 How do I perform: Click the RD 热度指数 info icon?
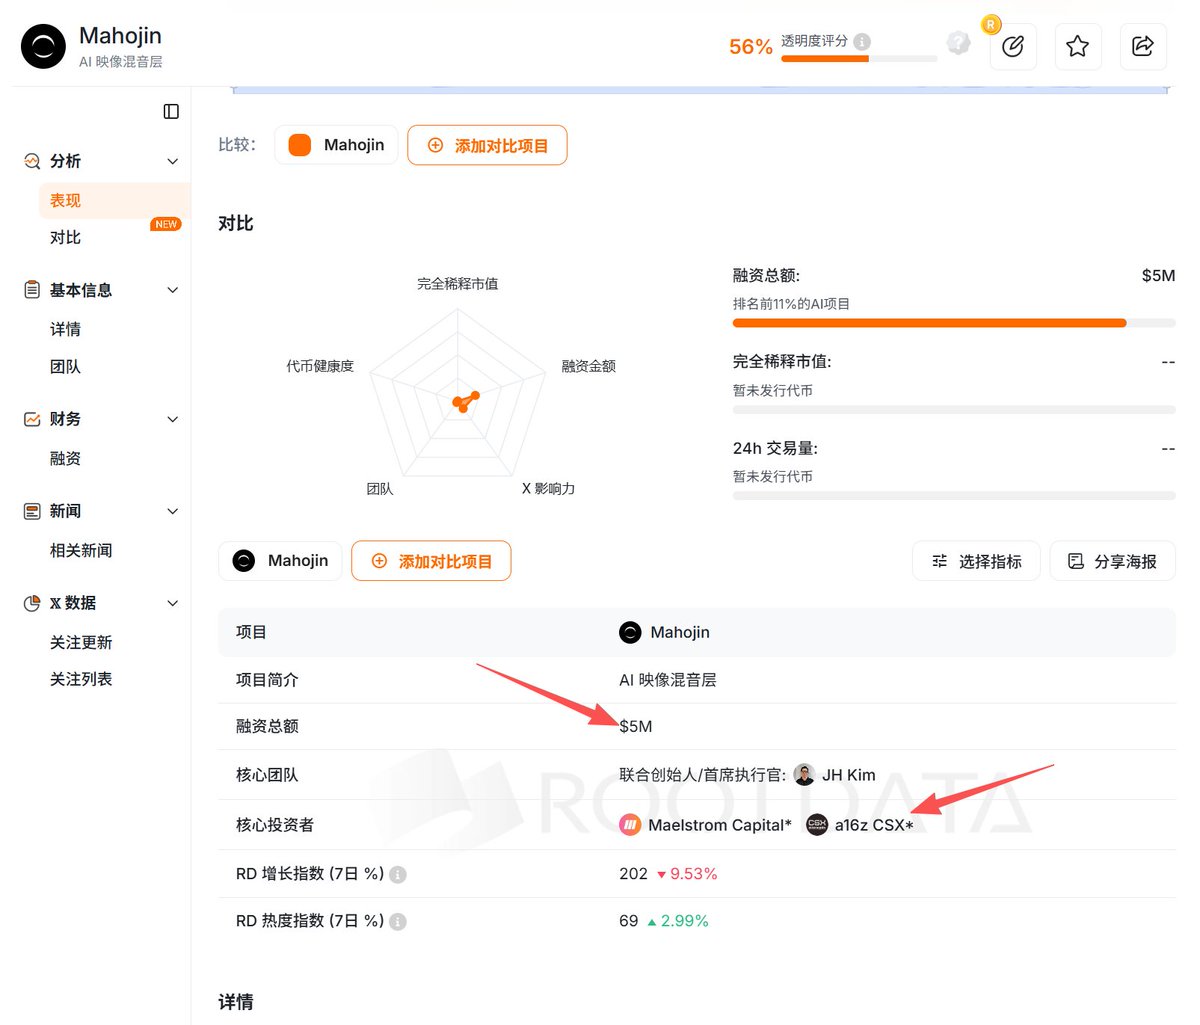tap(398, 922)
